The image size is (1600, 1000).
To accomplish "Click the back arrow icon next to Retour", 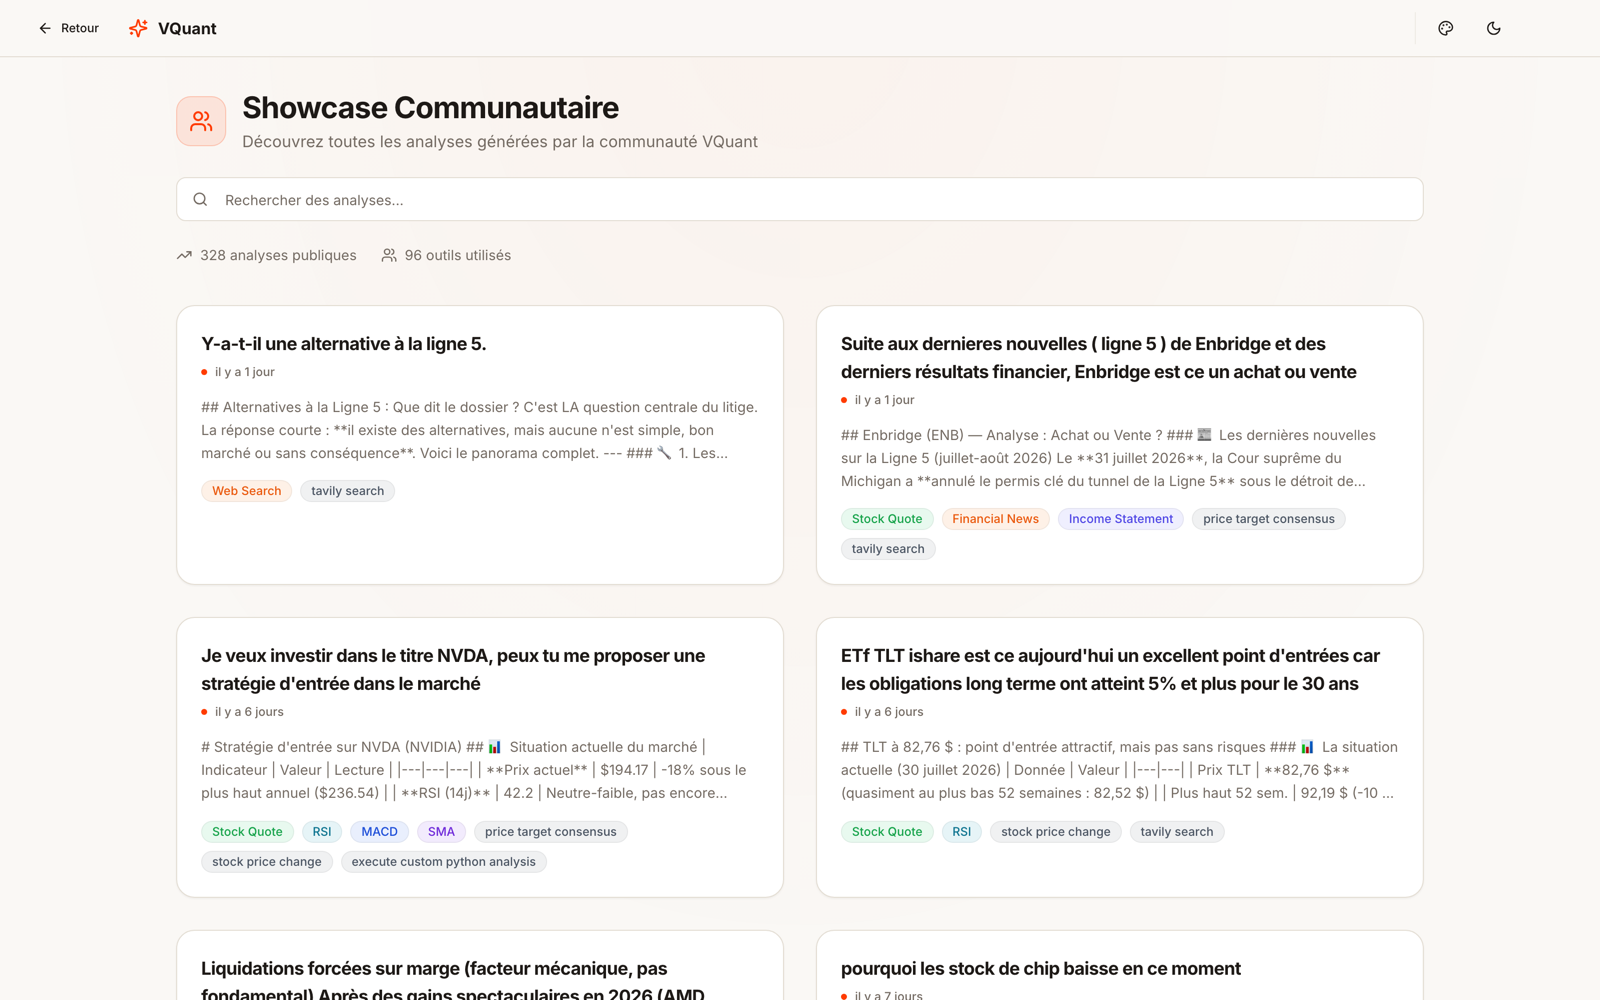I will pos(45,28).
